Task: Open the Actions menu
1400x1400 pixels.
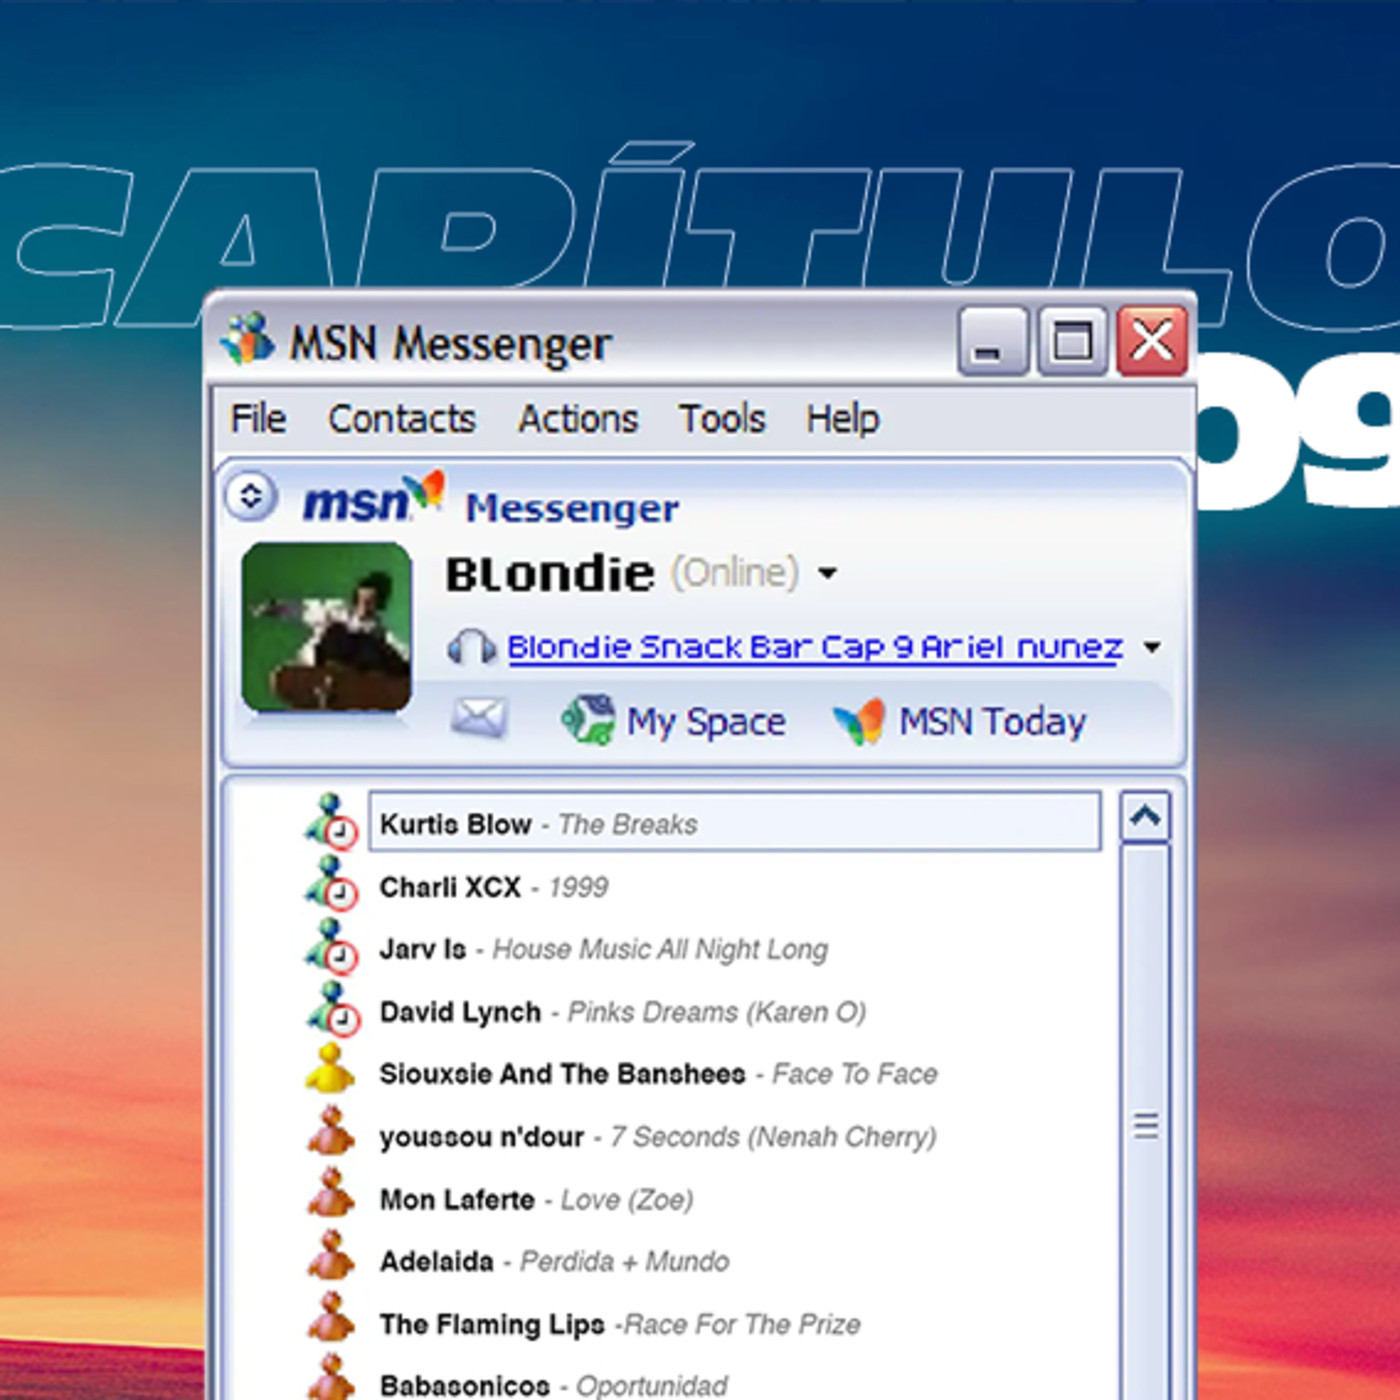Action: pyautogui.click(x=577, y=419)
